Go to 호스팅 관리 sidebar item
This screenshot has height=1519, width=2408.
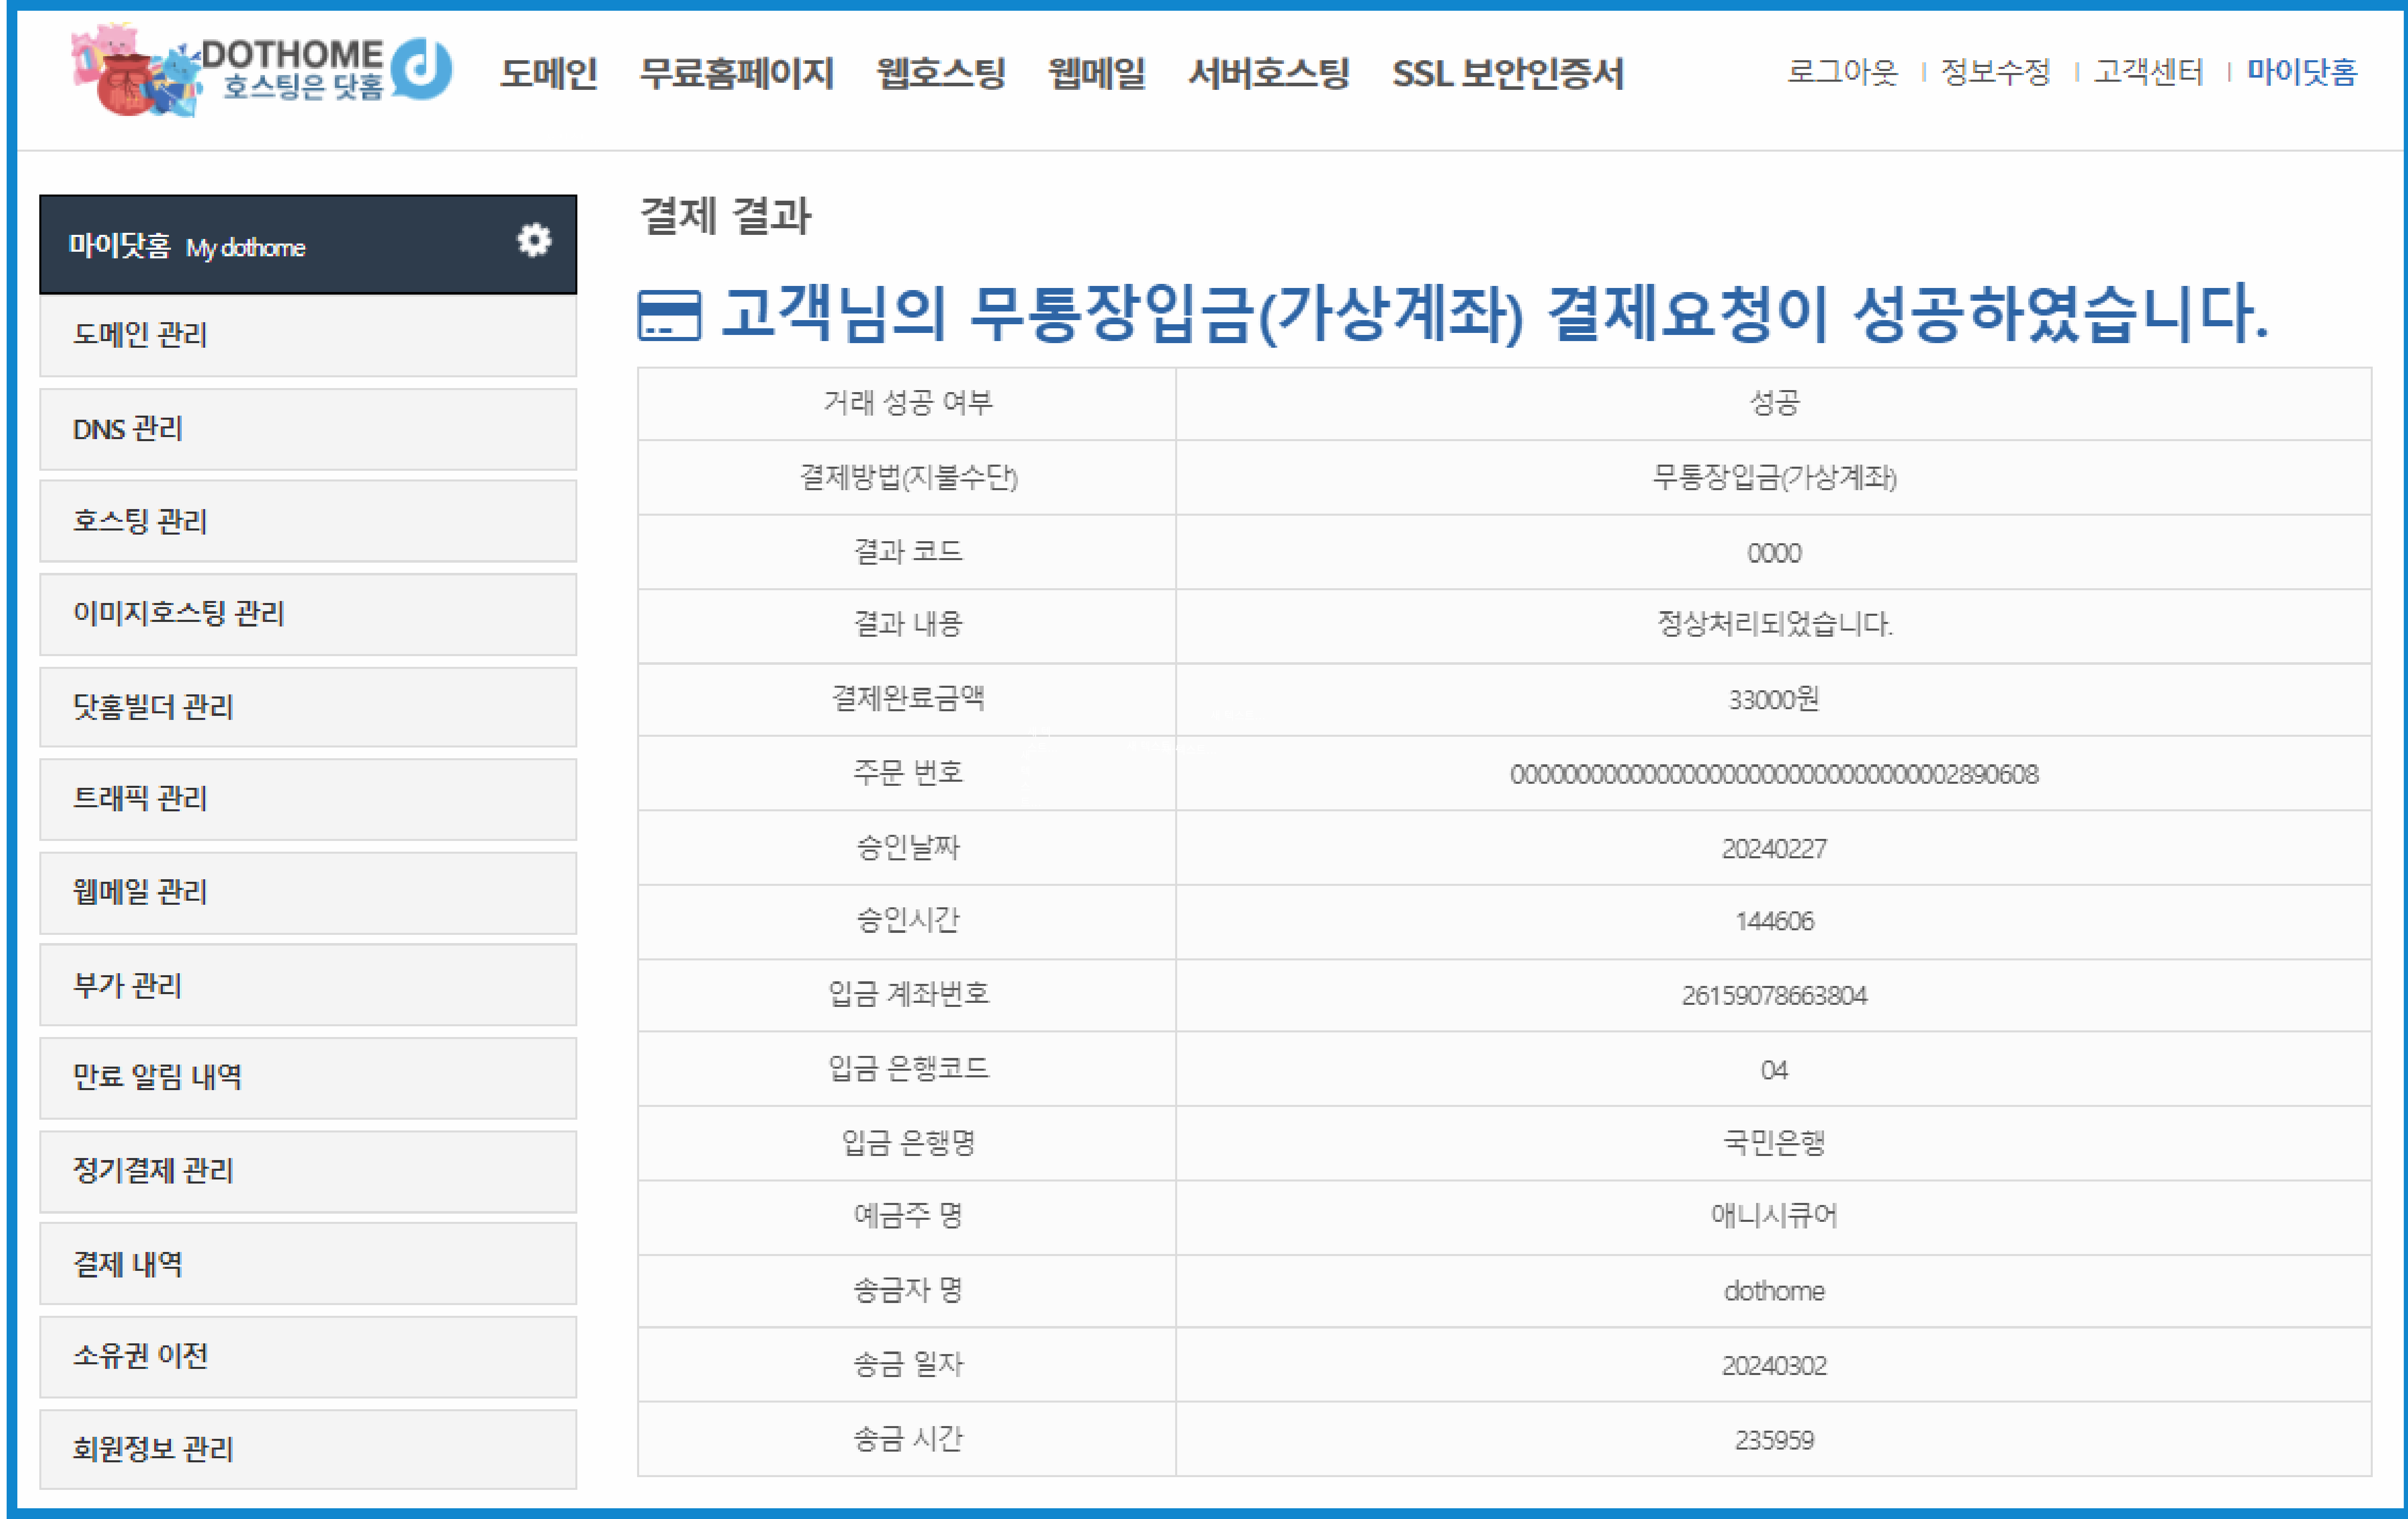(307, 521)
